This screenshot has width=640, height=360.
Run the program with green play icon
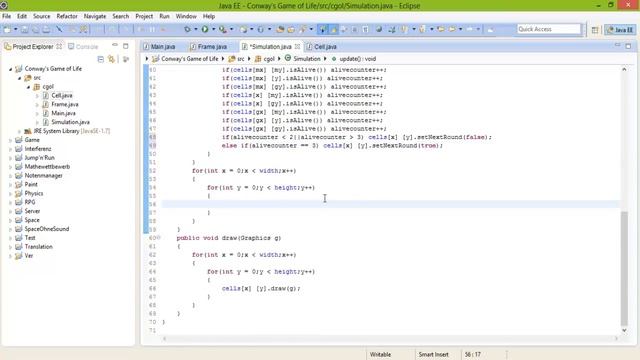coord(205,29)
